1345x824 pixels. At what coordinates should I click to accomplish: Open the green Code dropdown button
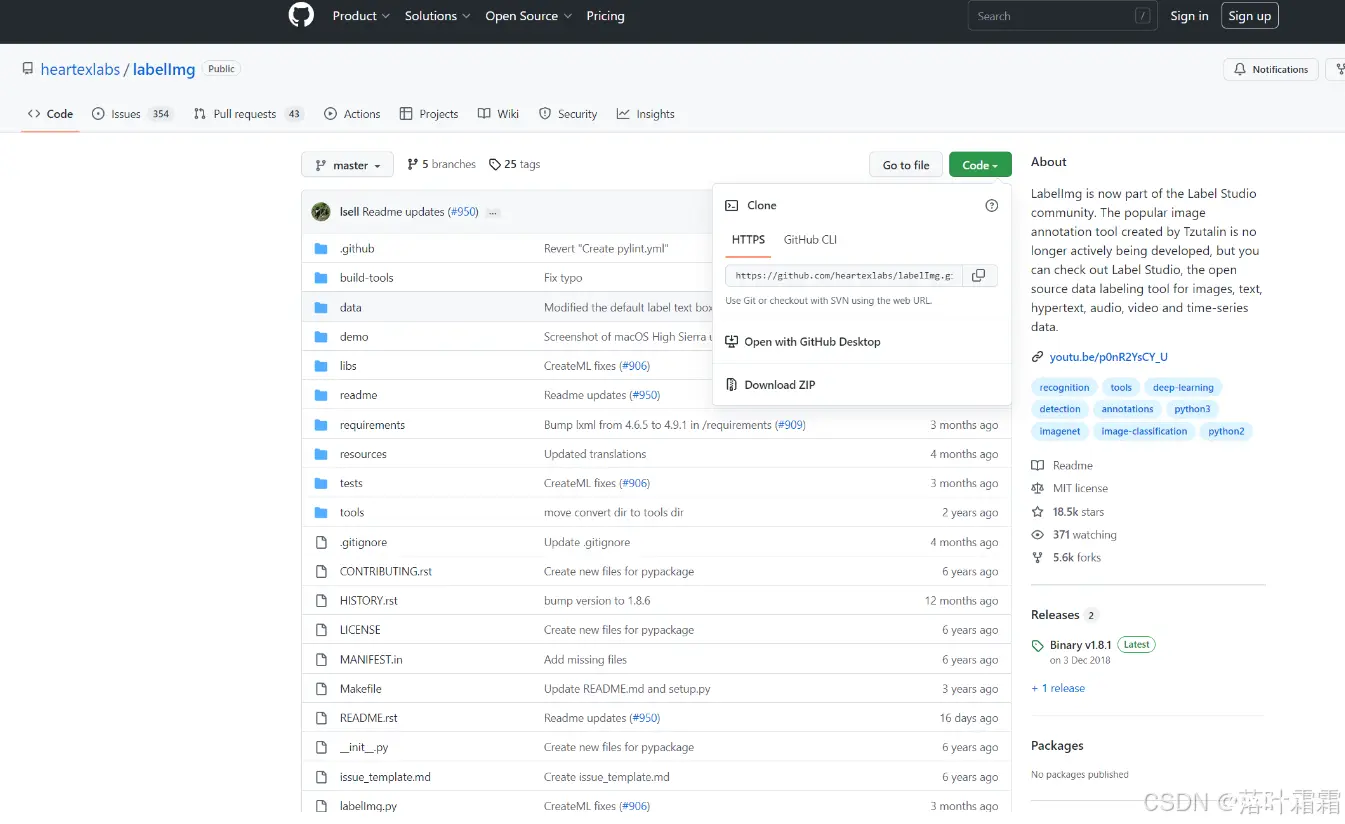pyautogui.click(x=980, y=165)
